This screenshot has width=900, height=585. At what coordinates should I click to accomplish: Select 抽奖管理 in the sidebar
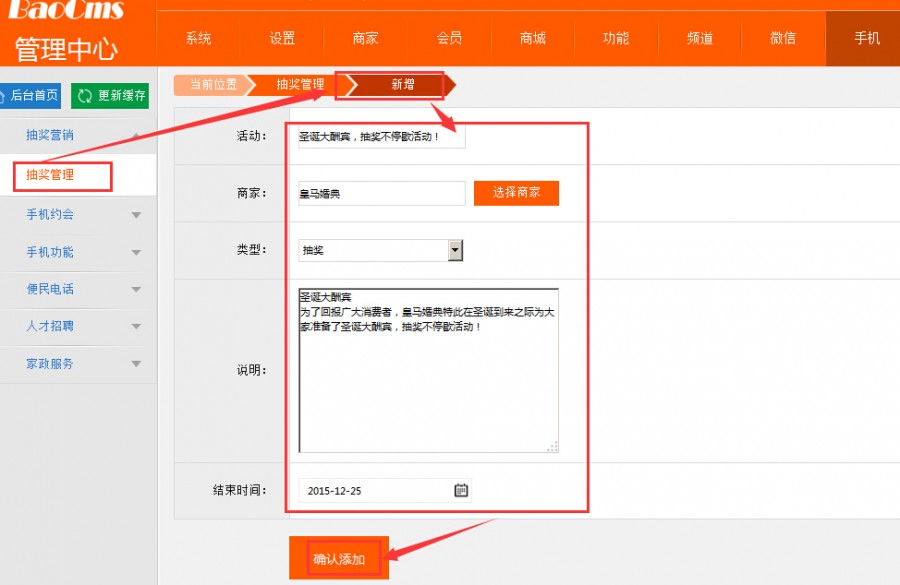click(x=78, y=175)
